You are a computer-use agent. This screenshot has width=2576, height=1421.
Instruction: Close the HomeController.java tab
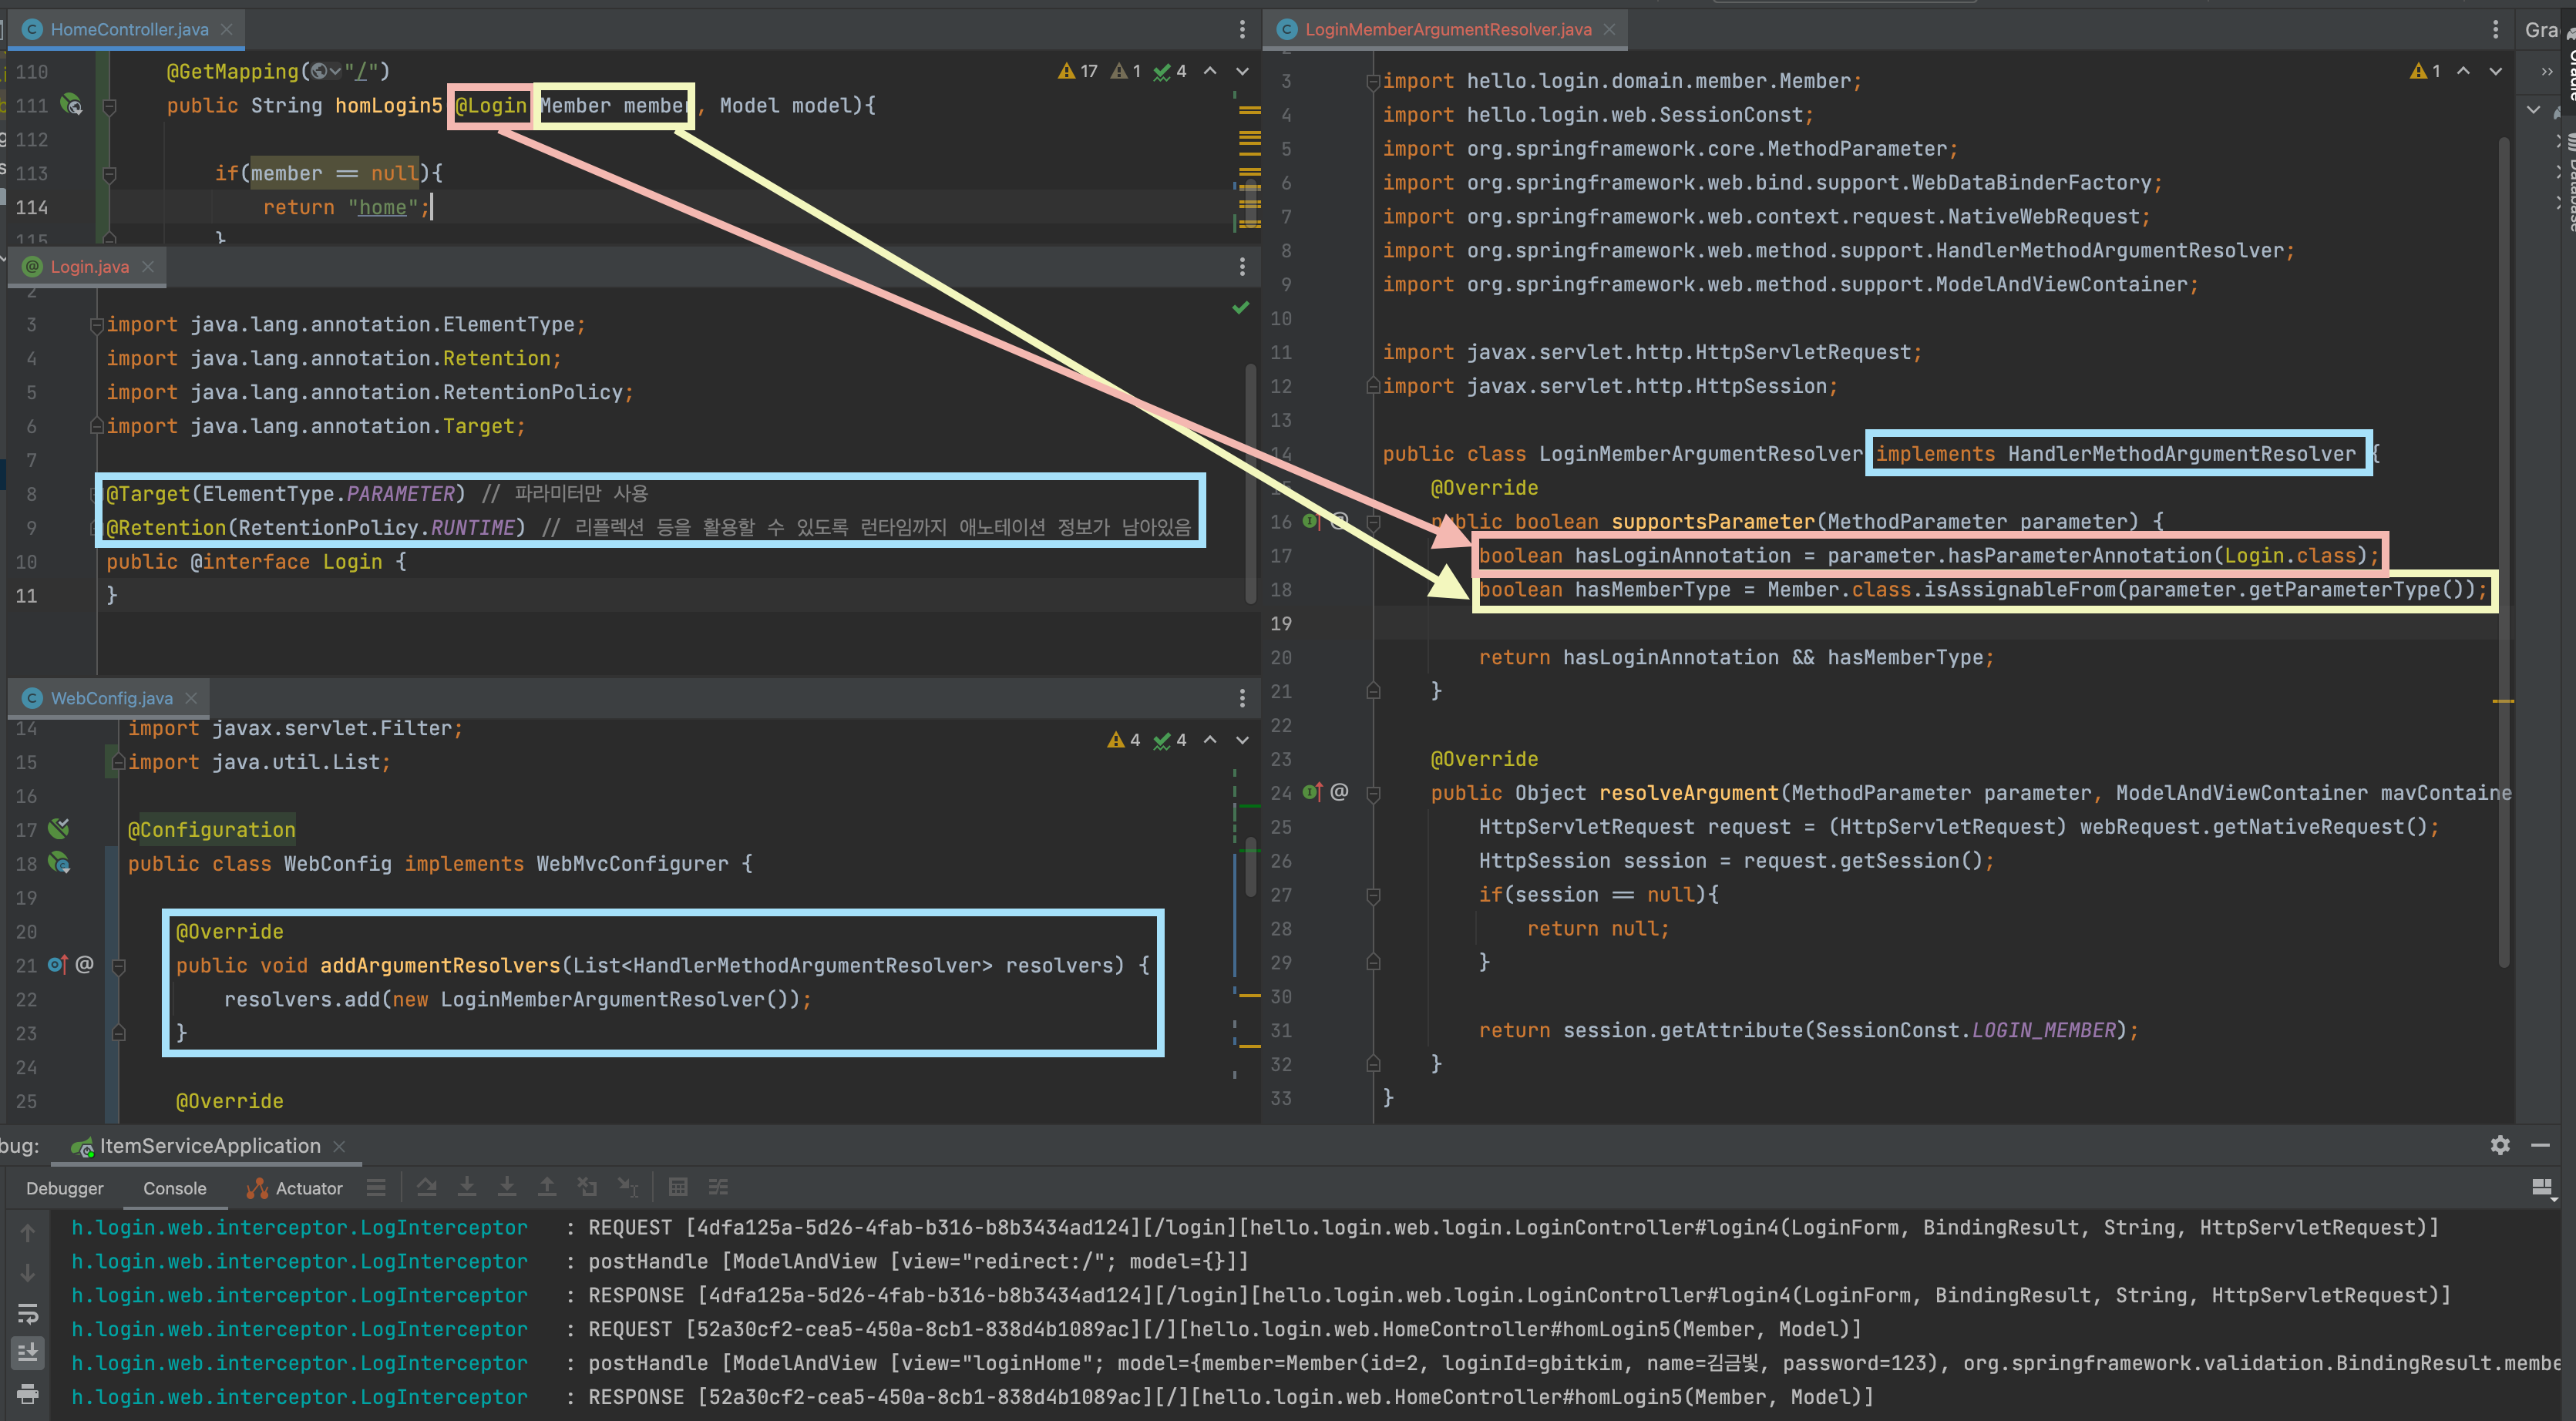pyautogui.click(x=227, y=30)
